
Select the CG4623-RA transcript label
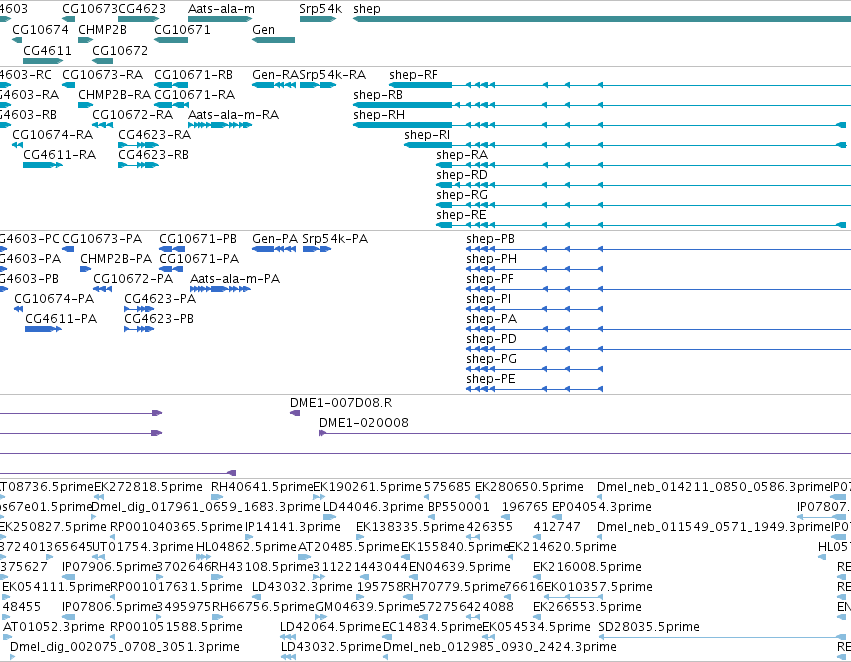155,135
